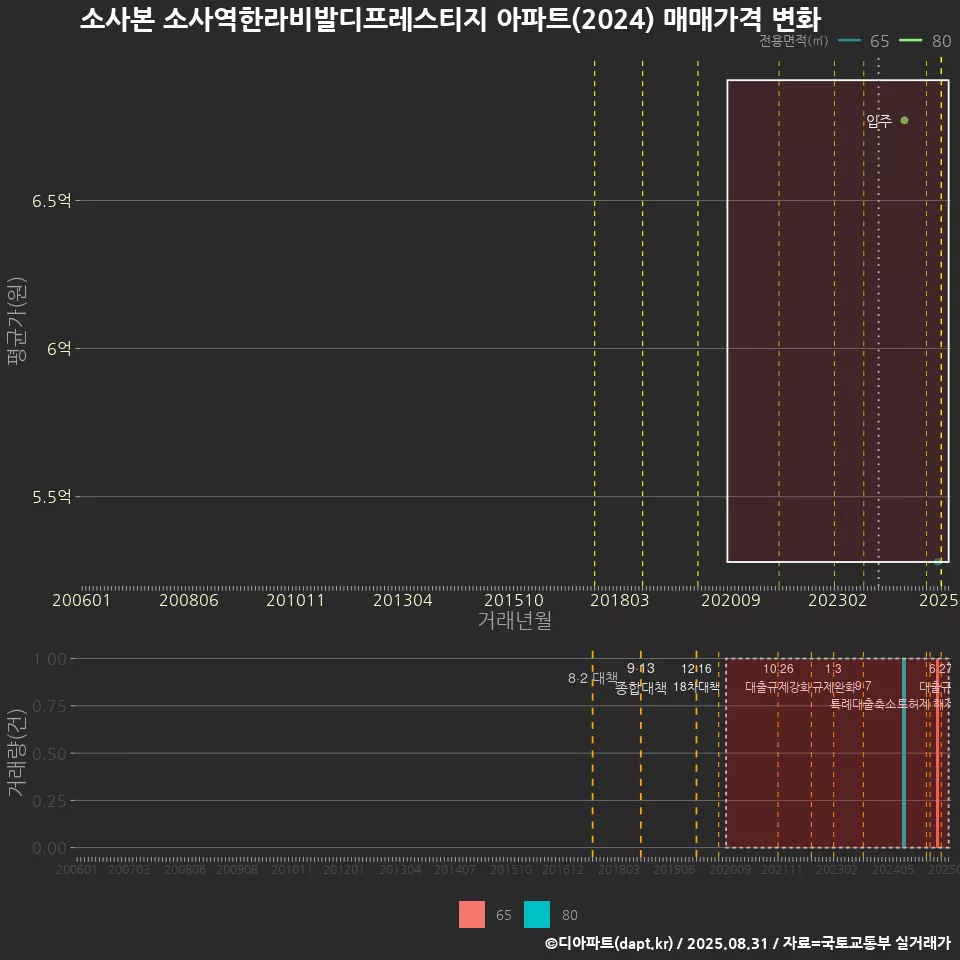Click the 0.50 volume axis label
Viewport: 960px width, 960px height.
pyautogui.click(x=50, y=754)
